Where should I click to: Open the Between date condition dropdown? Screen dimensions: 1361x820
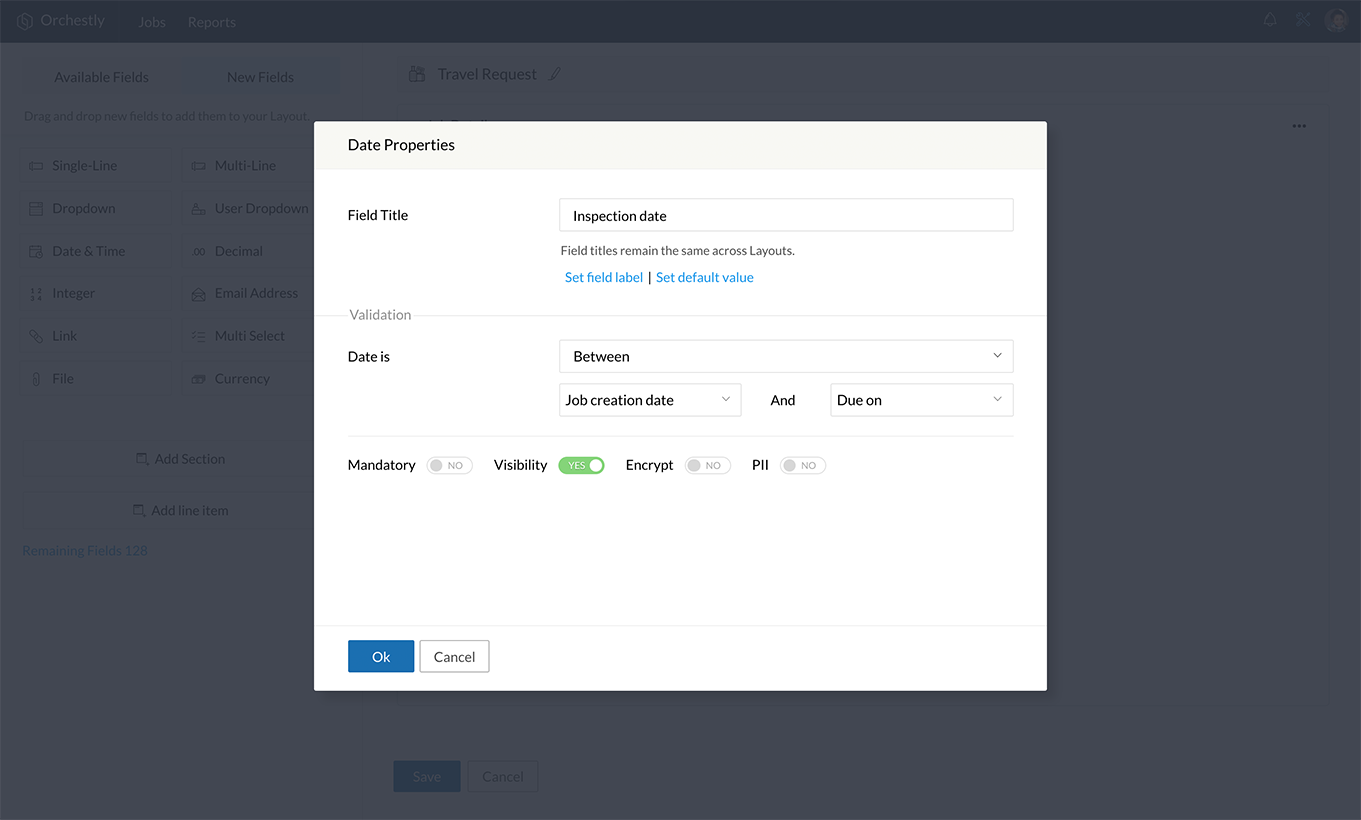point(786,356)
